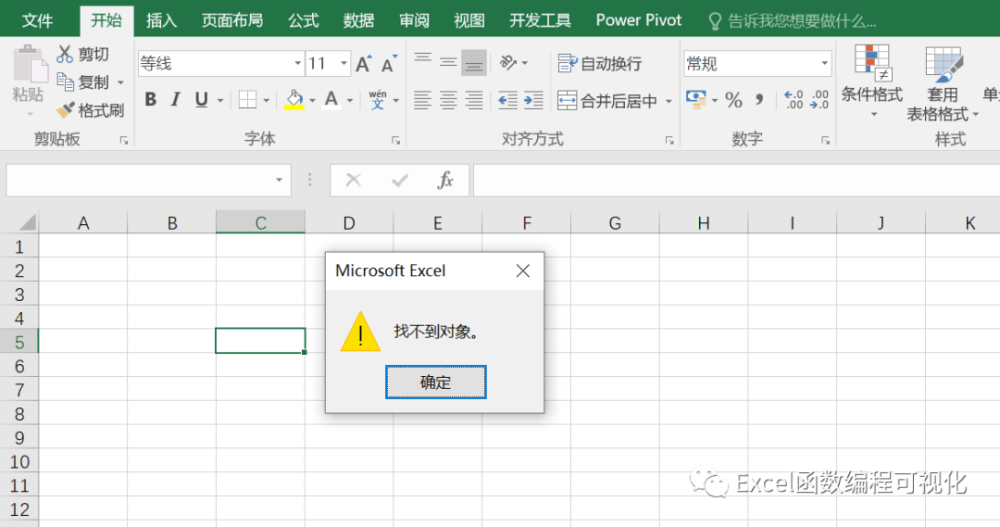
Task: Click Decrease Decimal icon
Action: tap(820, 100)
